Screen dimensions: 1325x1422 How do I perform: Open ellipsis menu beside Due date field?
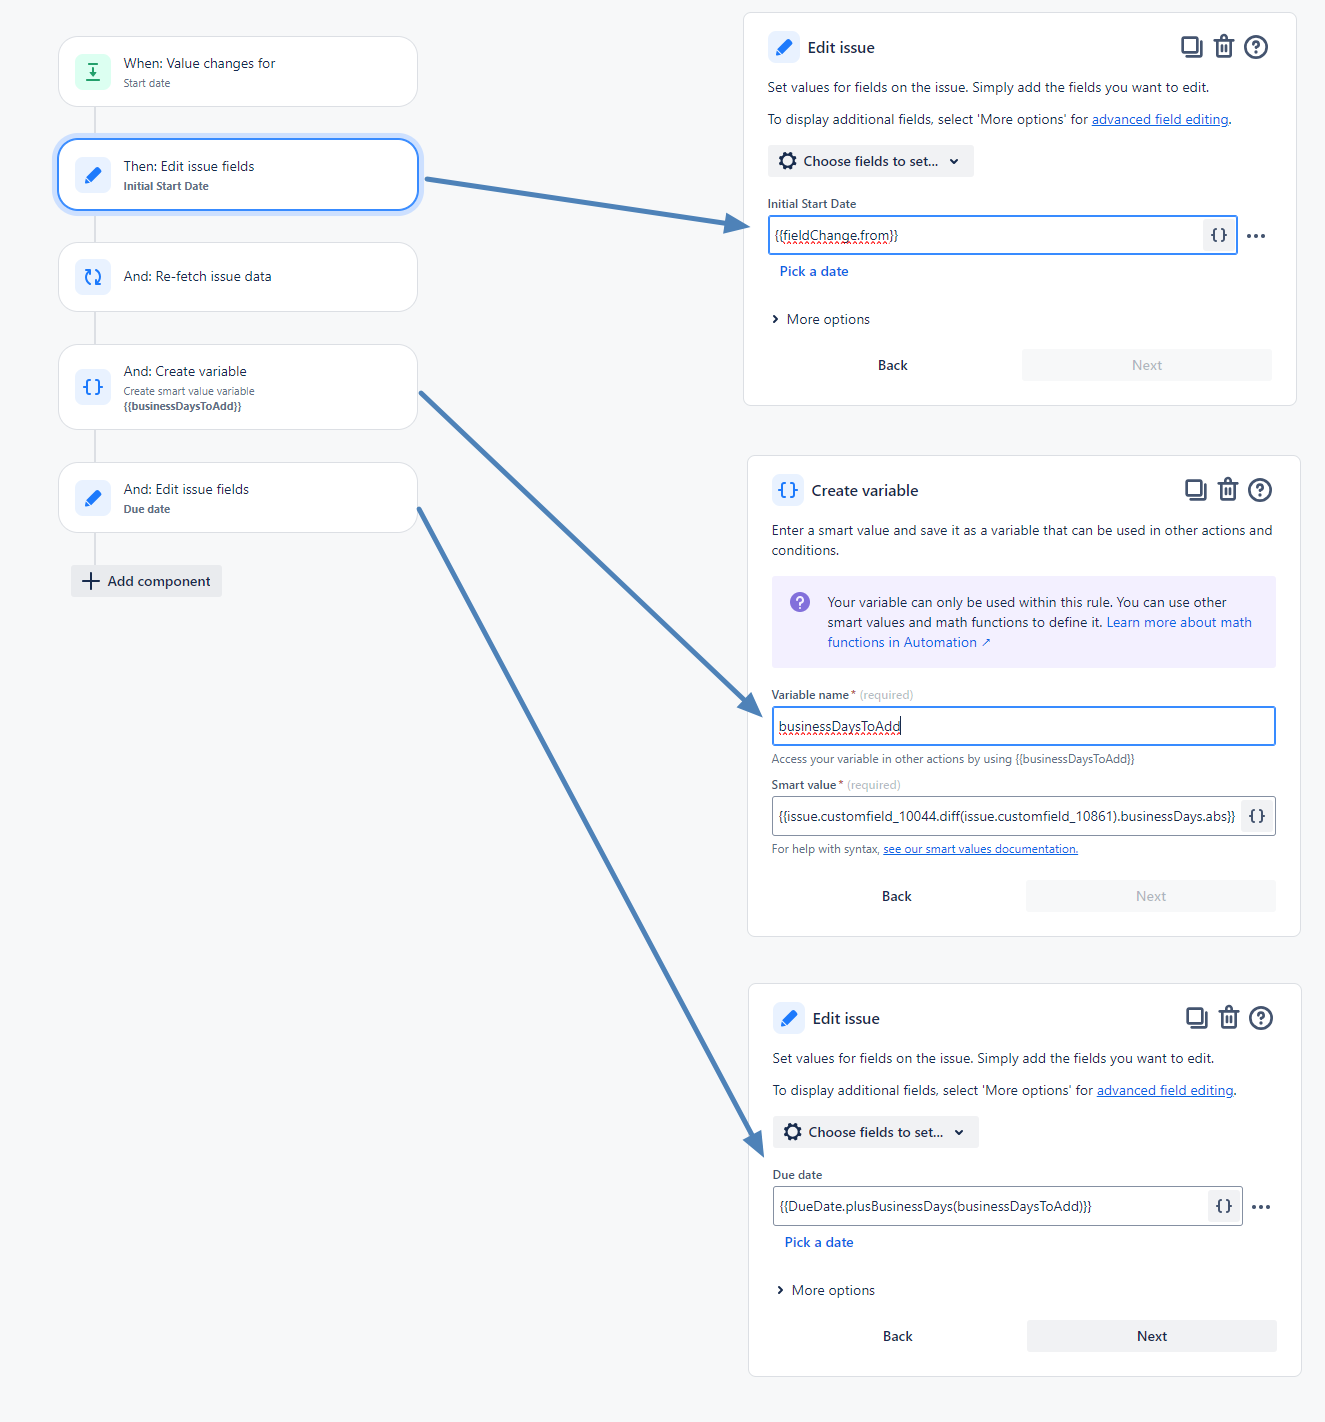(1261, 1207)
